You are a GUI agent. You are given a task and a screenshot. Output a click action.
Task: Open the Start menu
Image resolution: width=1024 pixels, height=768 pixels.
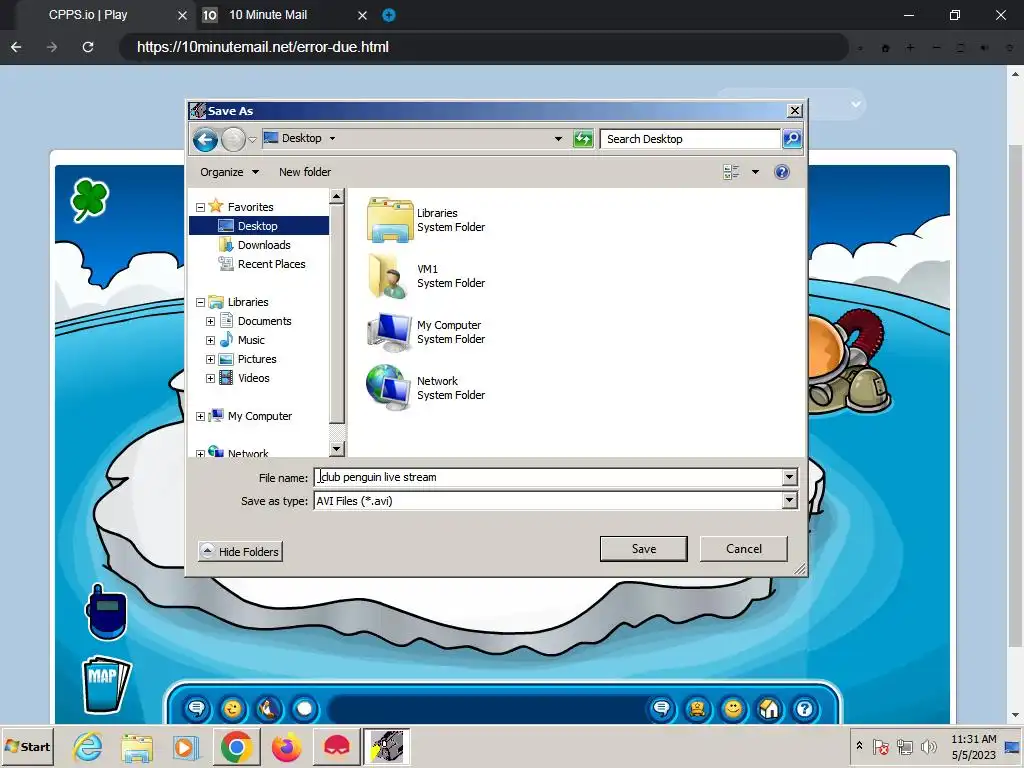(27, 747)
